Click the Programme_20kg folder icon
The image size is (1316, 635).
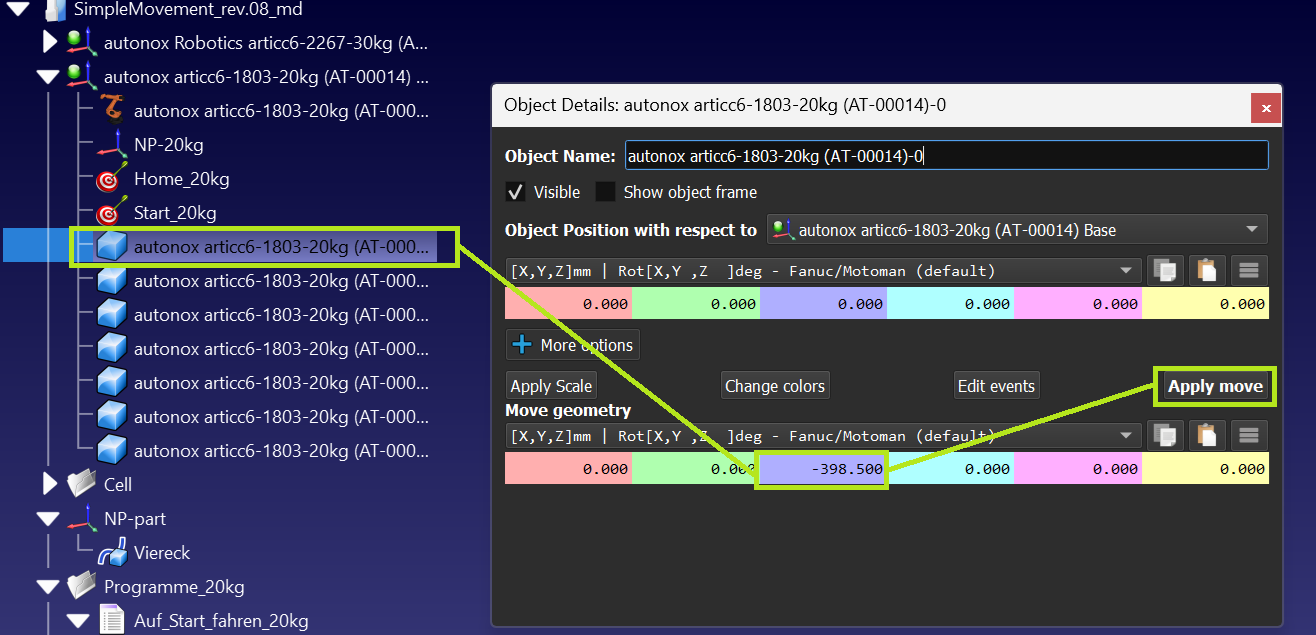pos(81,586)
